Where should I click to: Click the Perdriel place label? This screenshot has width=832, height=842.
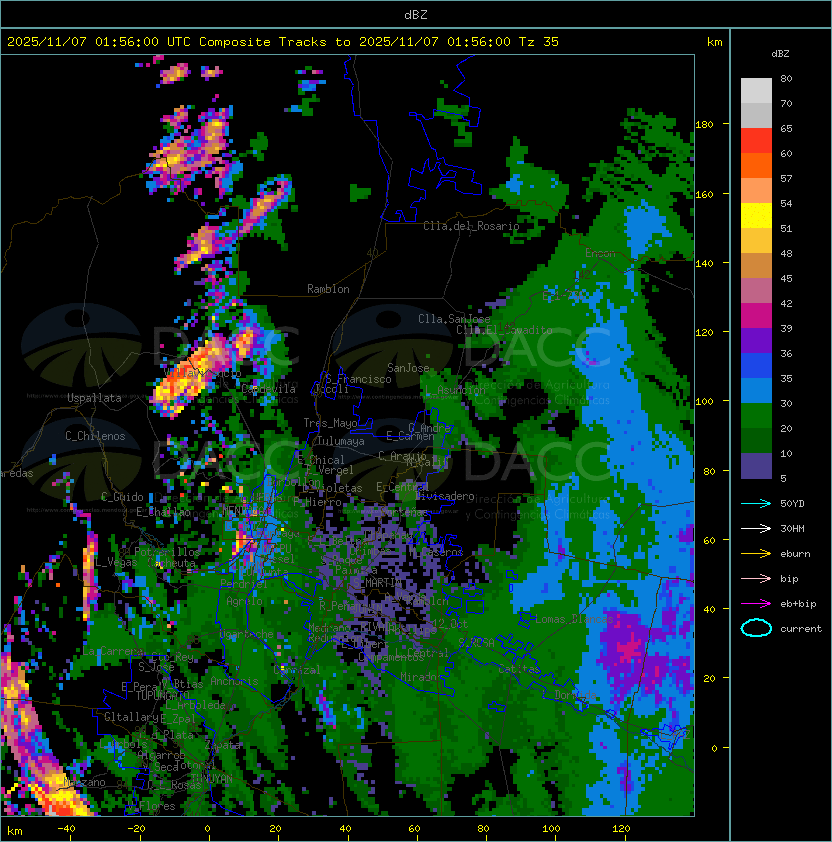(244, 583)
